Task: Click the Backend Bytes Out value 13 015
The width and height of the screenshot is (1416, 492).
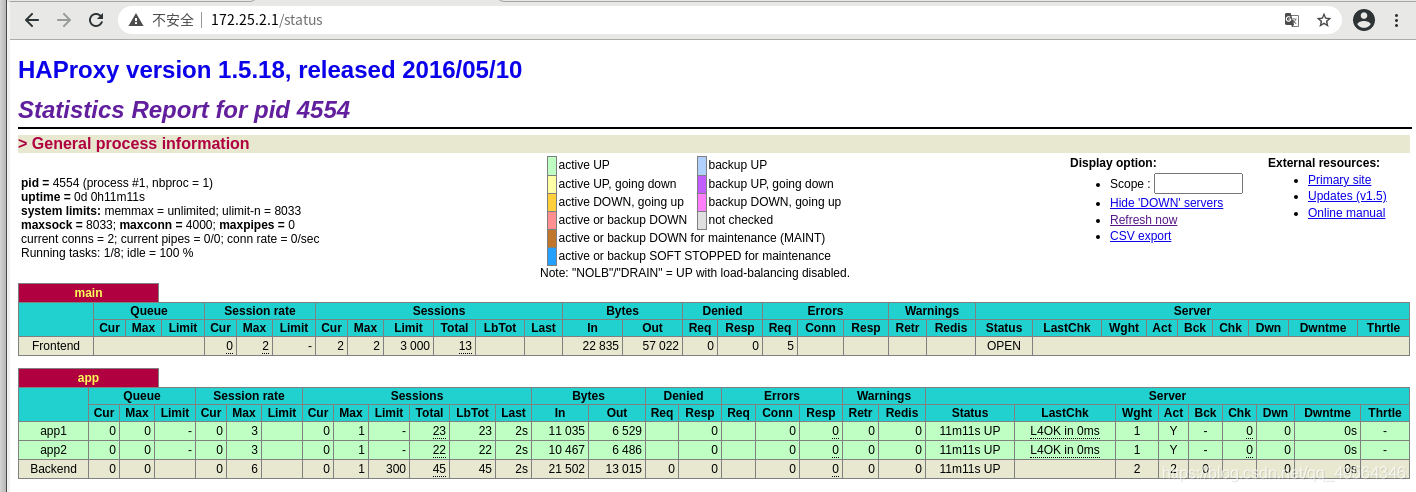Action: pos(622,469)
